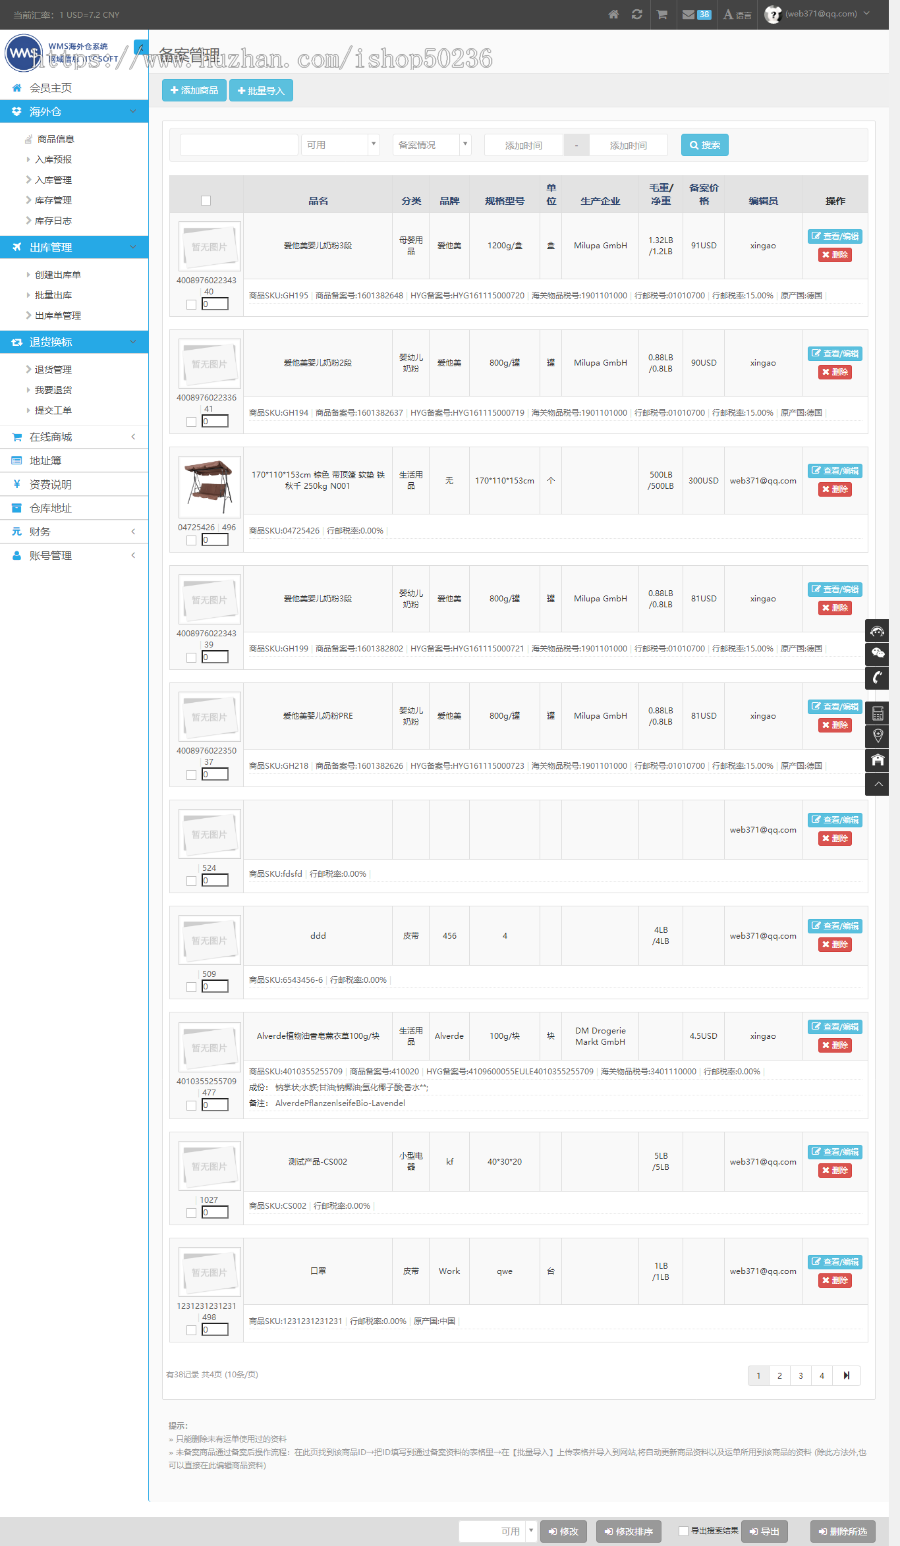Open the shopping cart icon in top bar
Viewport: 900px width, 1546px height.
tap(661, 14)
